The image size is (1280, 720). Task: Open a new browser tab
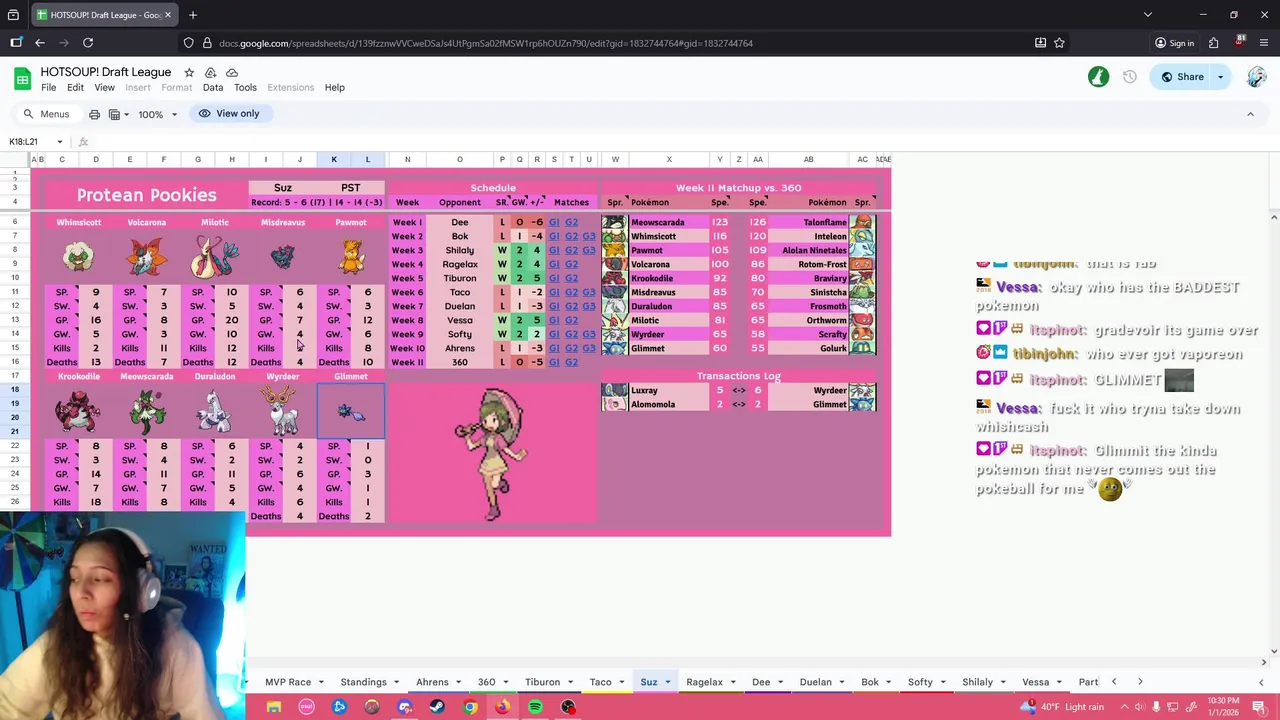pos(193,15)
